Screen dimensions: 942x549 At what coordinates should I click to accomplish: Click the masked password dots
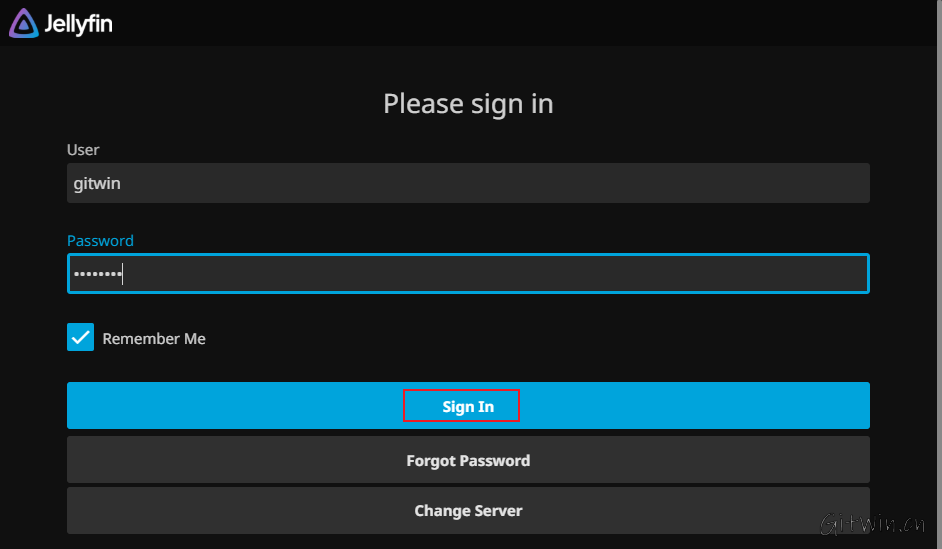tap(98, 274)
